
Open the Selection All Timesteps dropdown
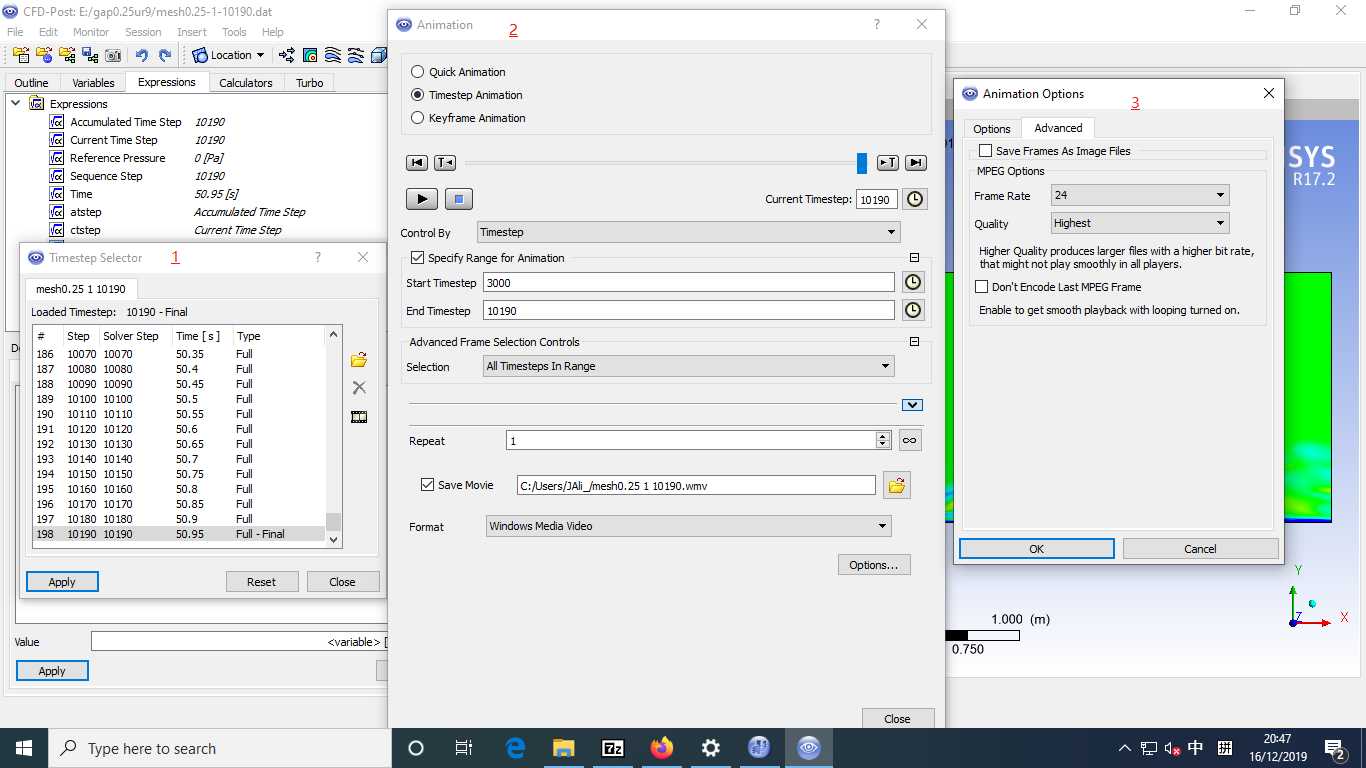689,366
